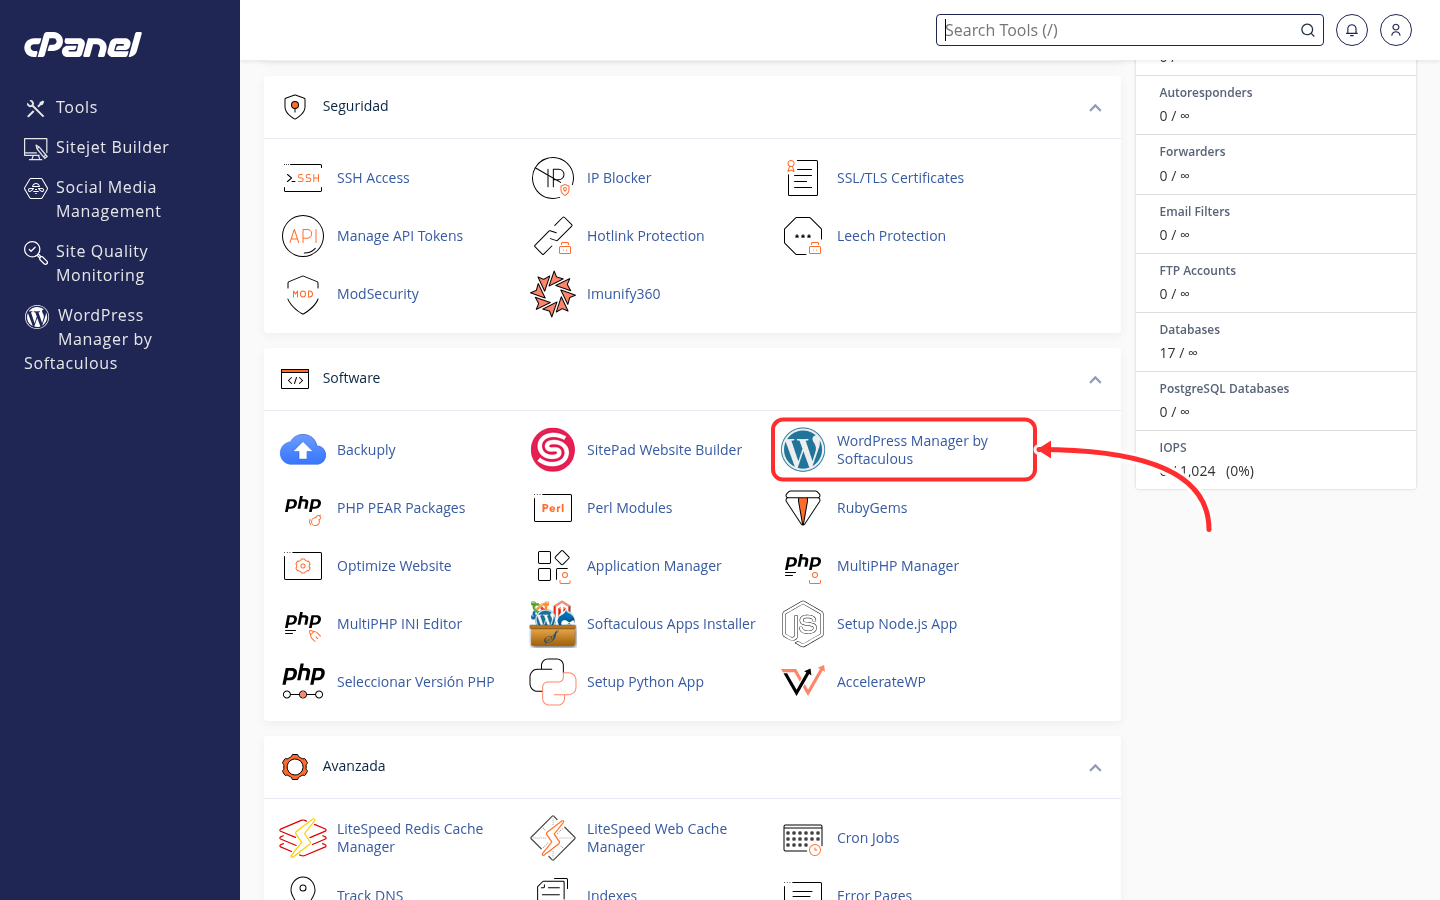The height and width of the screenshot is (900, 1440).
Task: Click the WordPress Manager icon in Software section
Action: (803, 450)
